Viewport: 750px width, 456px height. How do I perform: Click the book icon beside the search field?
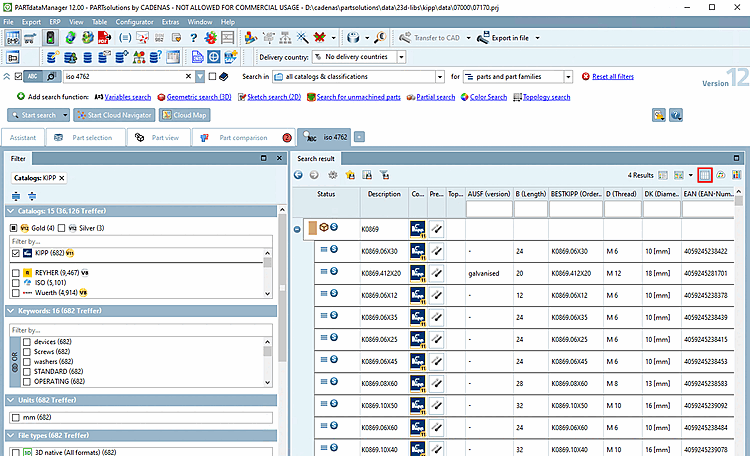tap(224, 77)
